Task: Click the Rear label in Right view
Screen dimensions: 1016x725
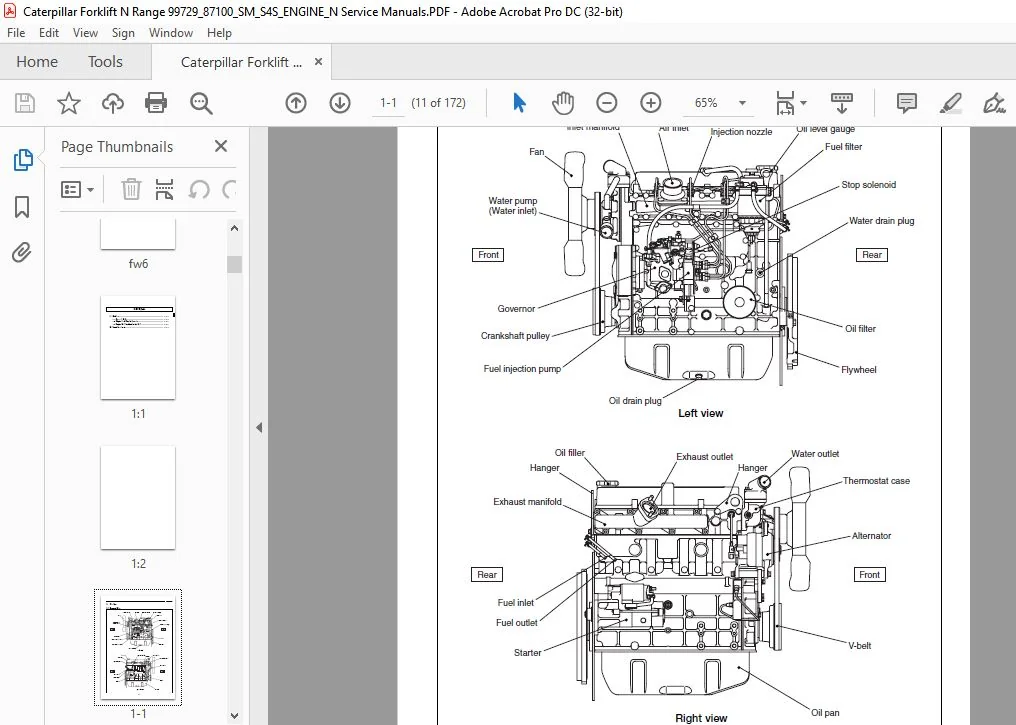Action: click(x=487, y=575)
